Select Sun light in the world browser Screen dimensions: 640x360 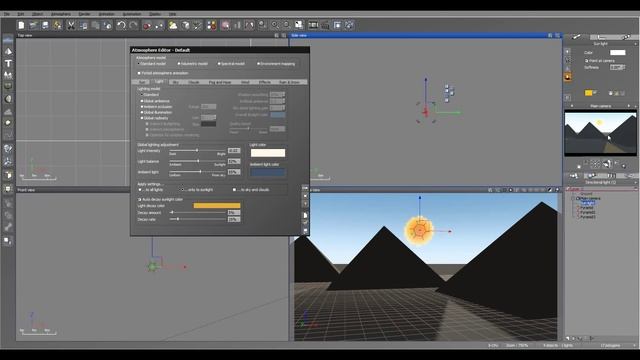[x=587, y=203]
